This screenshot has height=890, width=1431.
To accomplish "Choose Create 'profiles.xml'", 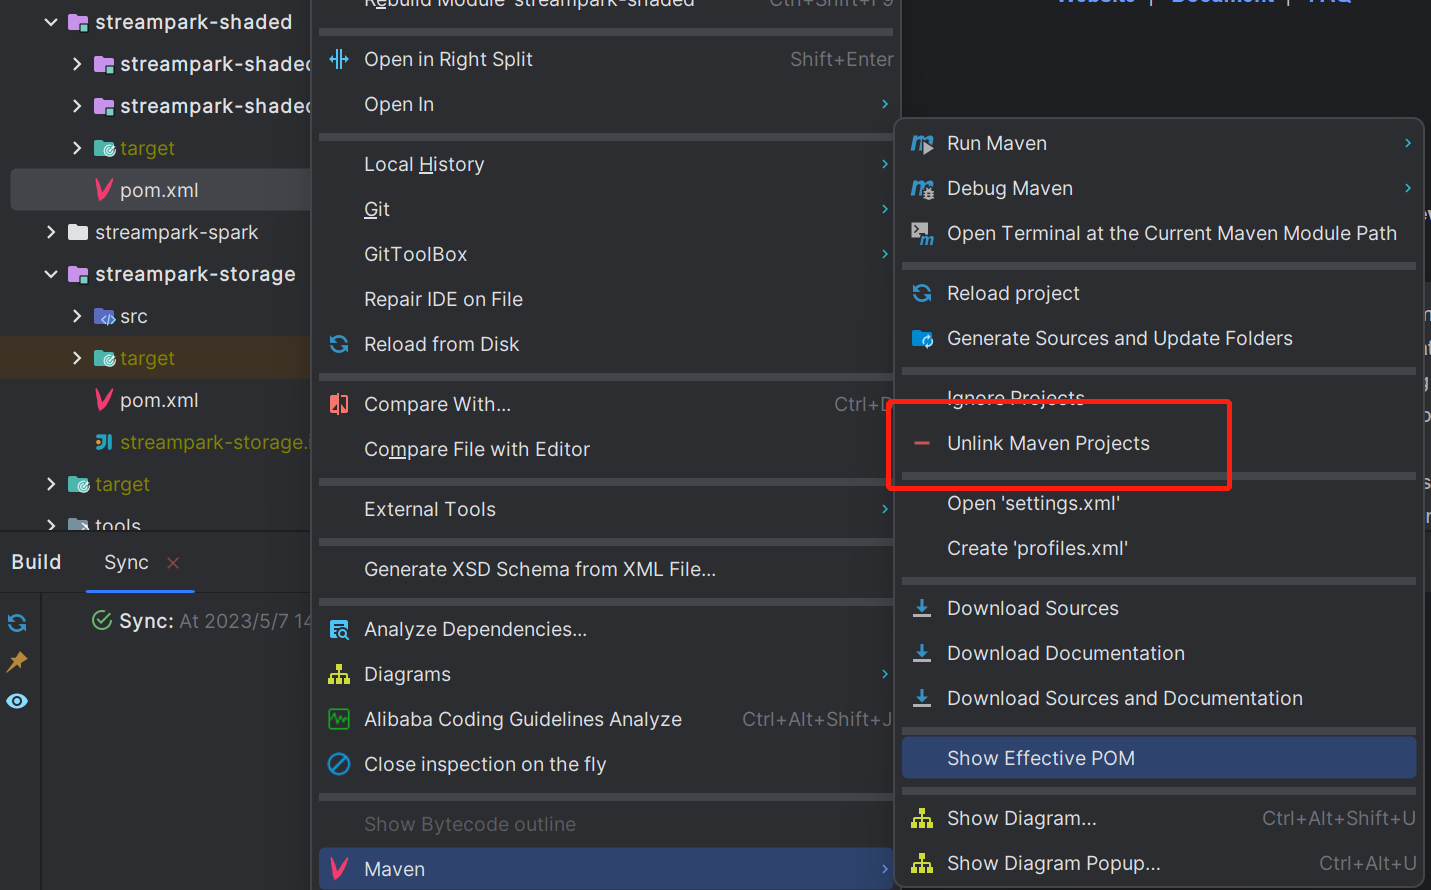I will (1158, 548).
